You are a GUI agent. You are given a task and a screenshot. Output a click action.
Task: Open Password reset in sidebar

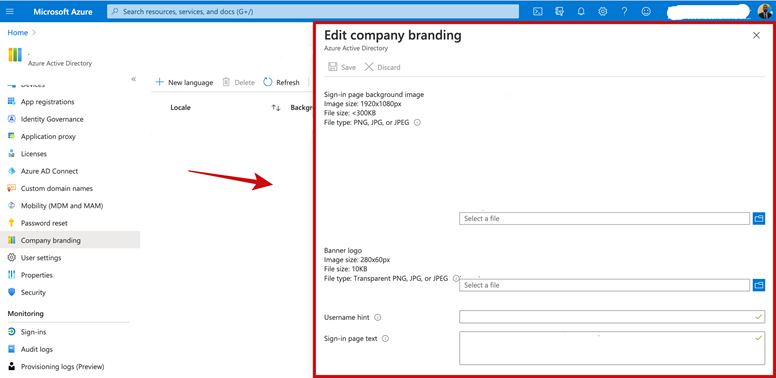tap(44, 223)
